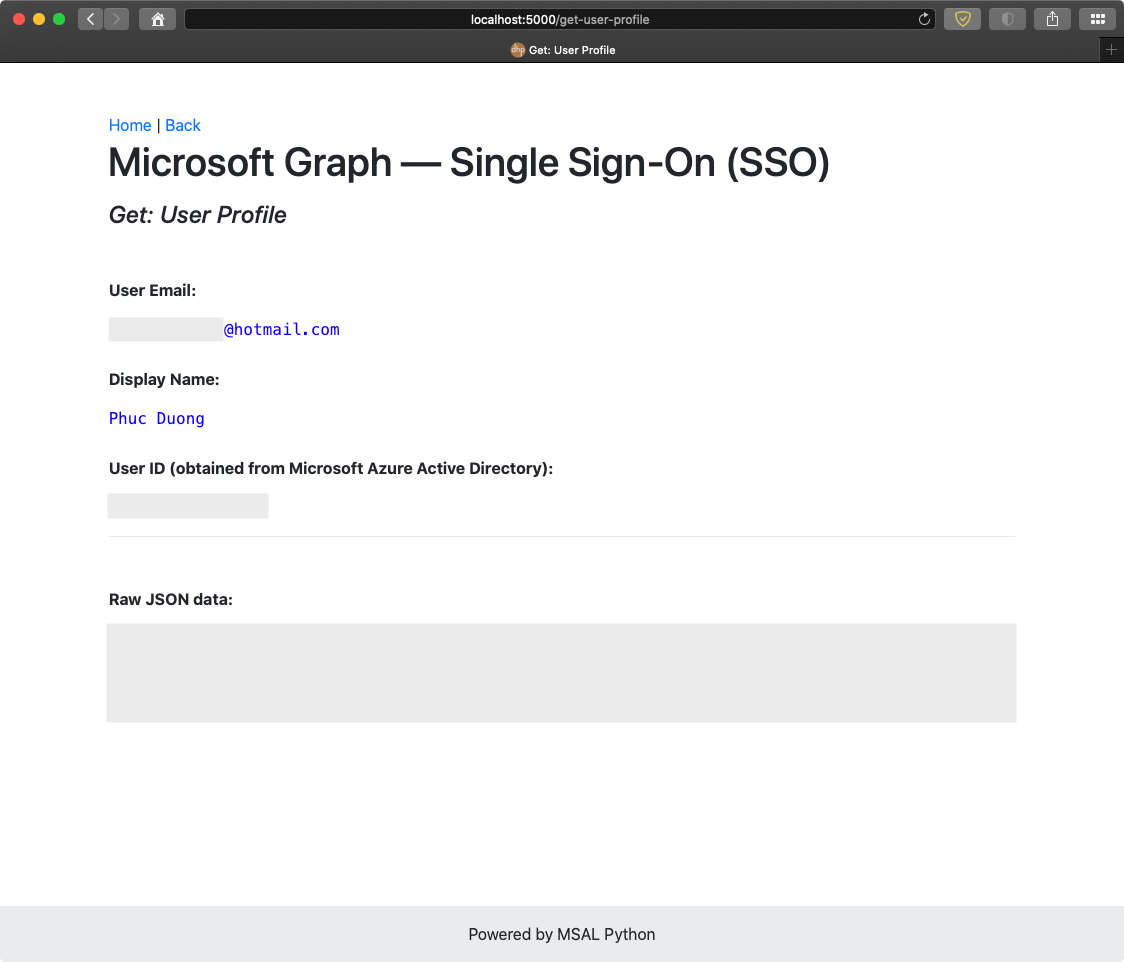Click the grey shield content blocker icon
The width and height of the screenshot is (1124, 962).
click(1007, 18)
